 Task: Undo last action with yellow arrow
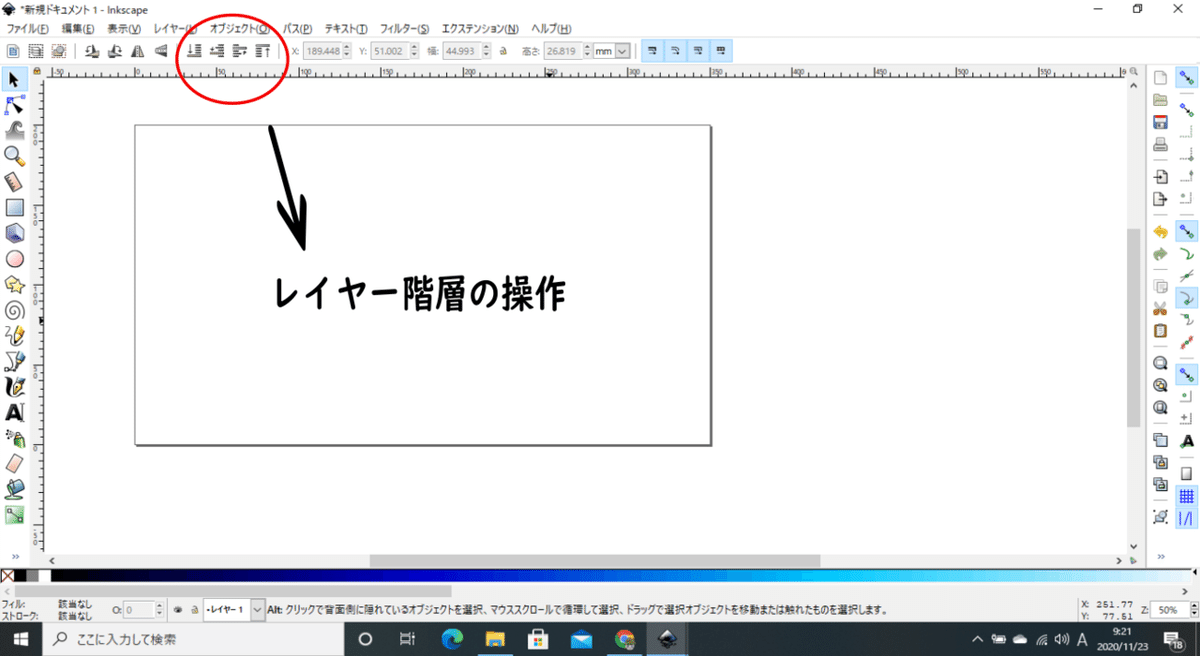tap(1160, 231)
